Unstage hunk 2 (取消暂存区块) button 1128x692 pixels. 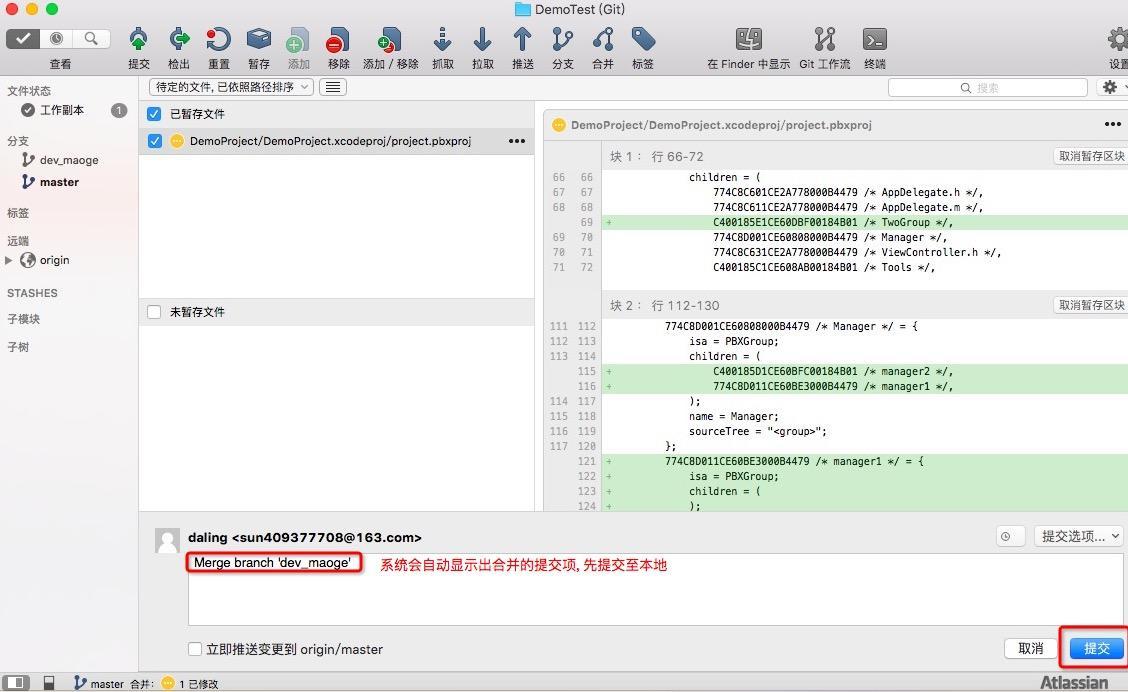click(x=1091, y=305)
